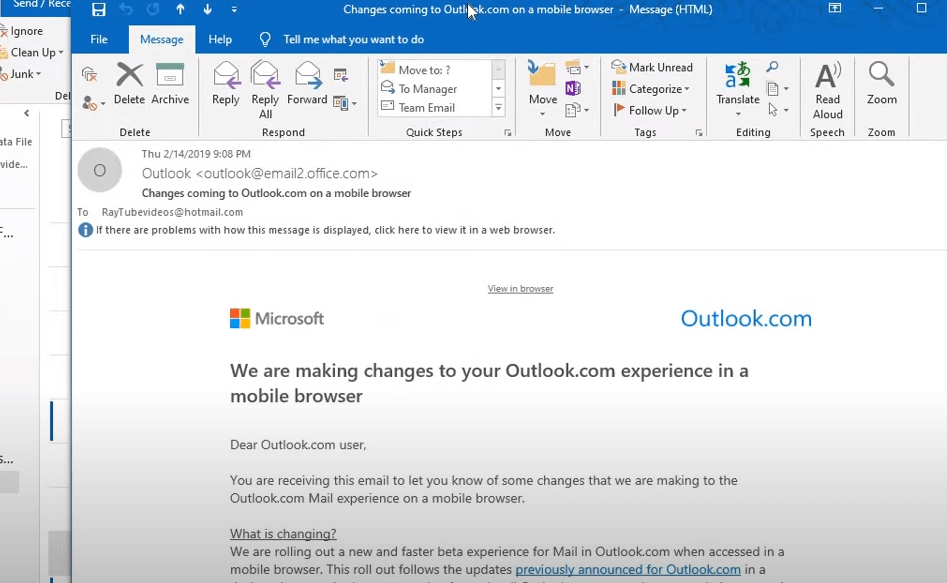
Task: Save the message via Quick Access Toolbar
Action: coord(97,11)
